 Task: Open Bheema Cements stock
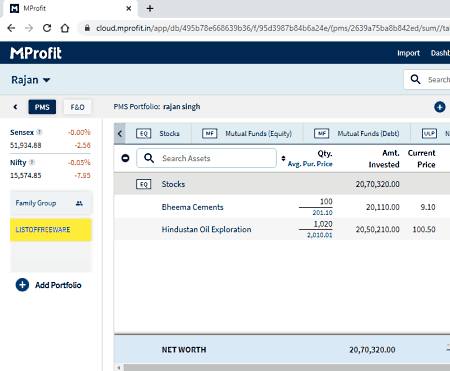click(x=193, y=207)
